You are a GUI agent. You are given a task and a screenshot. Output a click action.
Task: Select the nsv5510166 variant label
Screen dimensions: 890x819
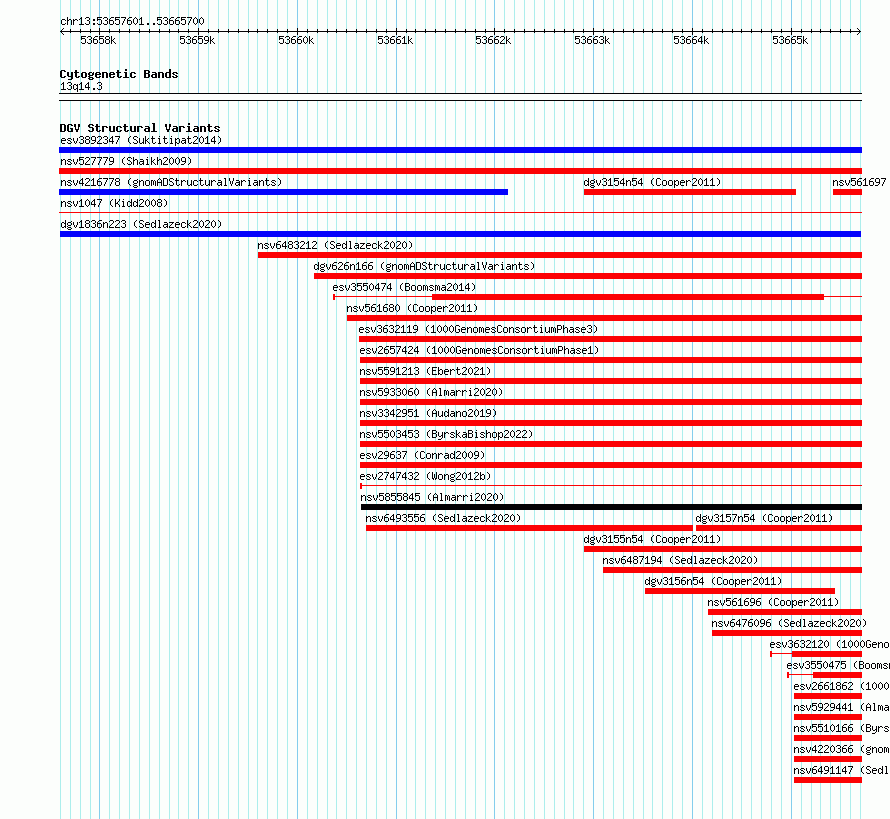841,728
